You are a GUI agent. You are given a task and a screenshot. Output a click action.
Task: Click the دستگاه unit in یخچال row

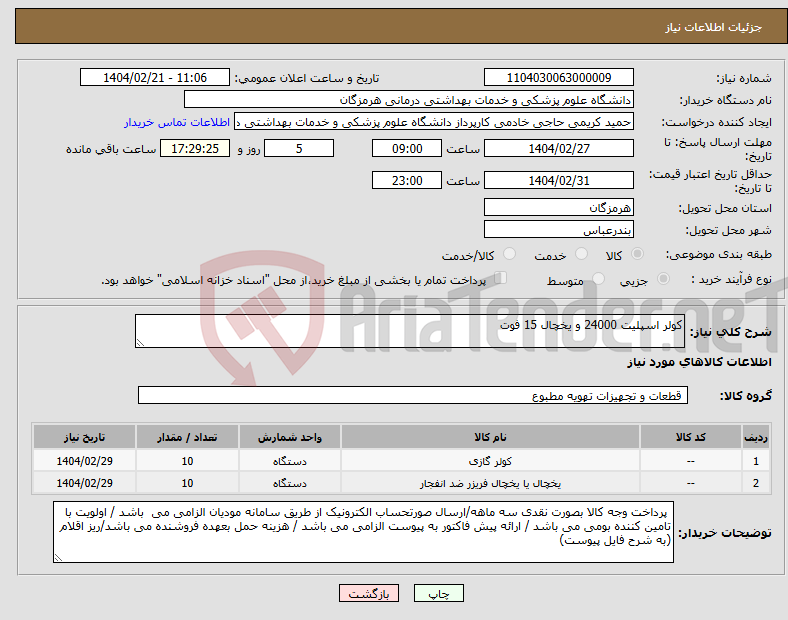click(x=289, y=483)
